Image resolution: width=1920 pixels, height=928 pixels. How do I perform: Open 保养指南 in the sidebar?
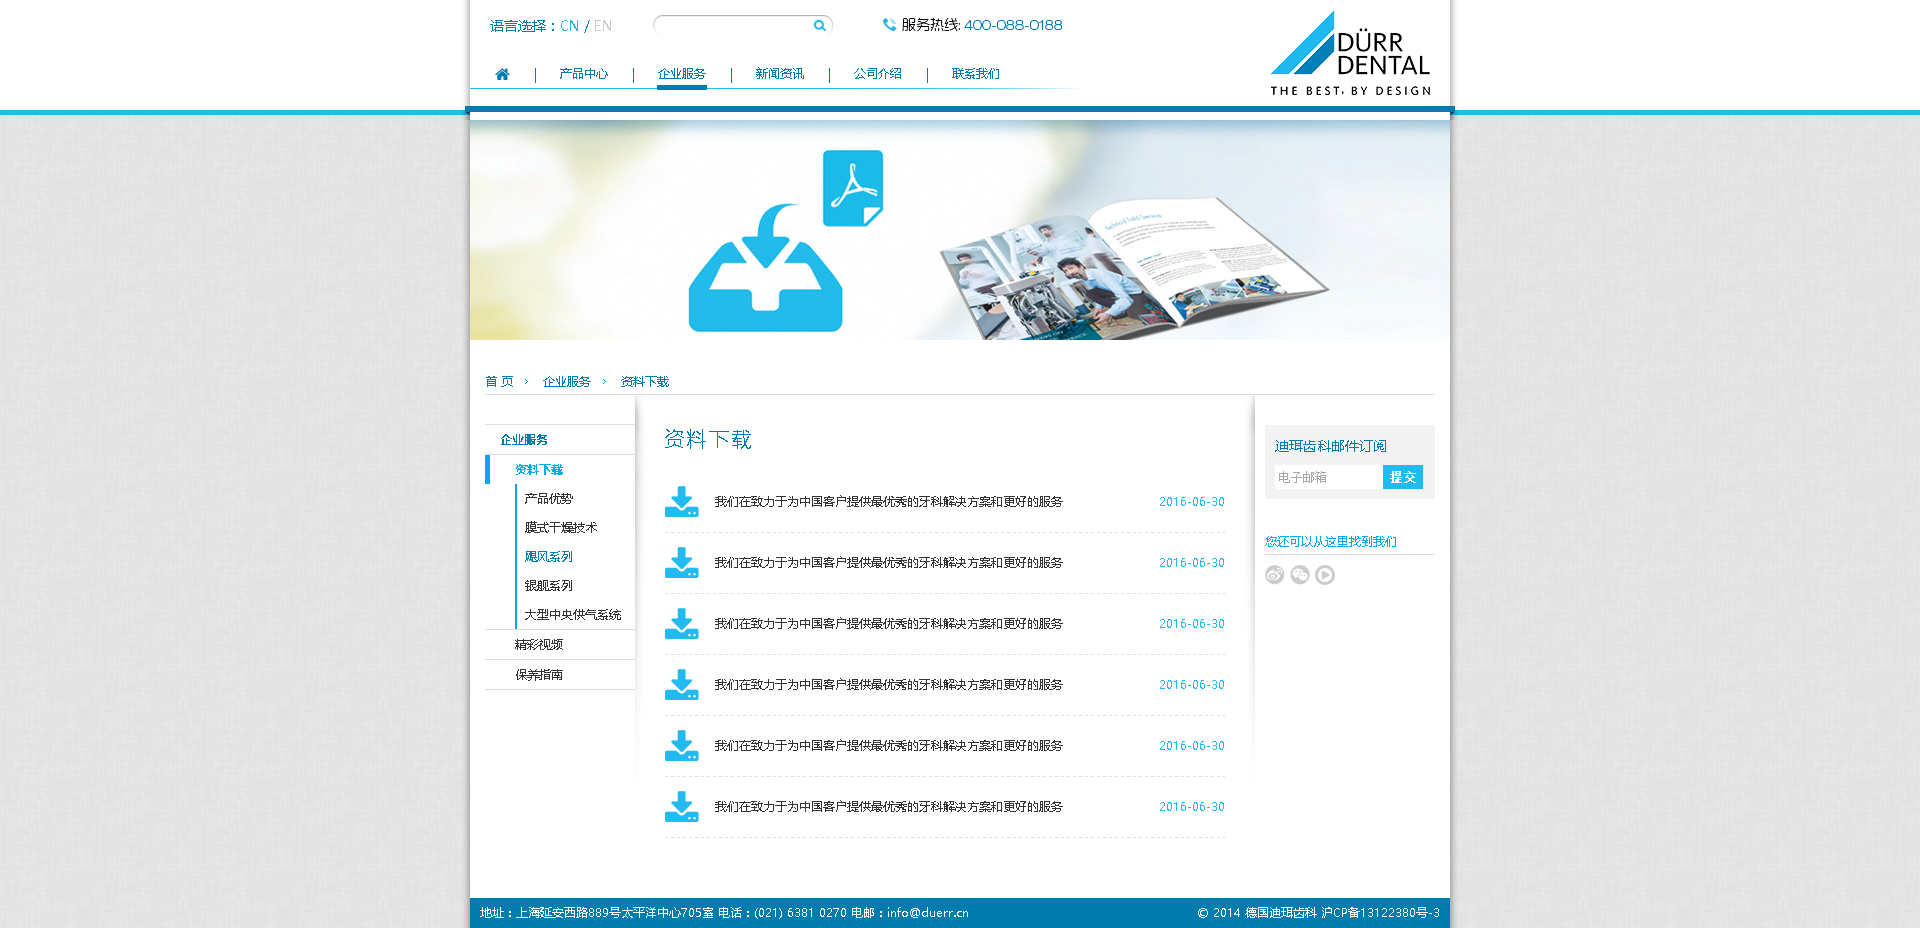pyautogui.click(x=539, y=675)
